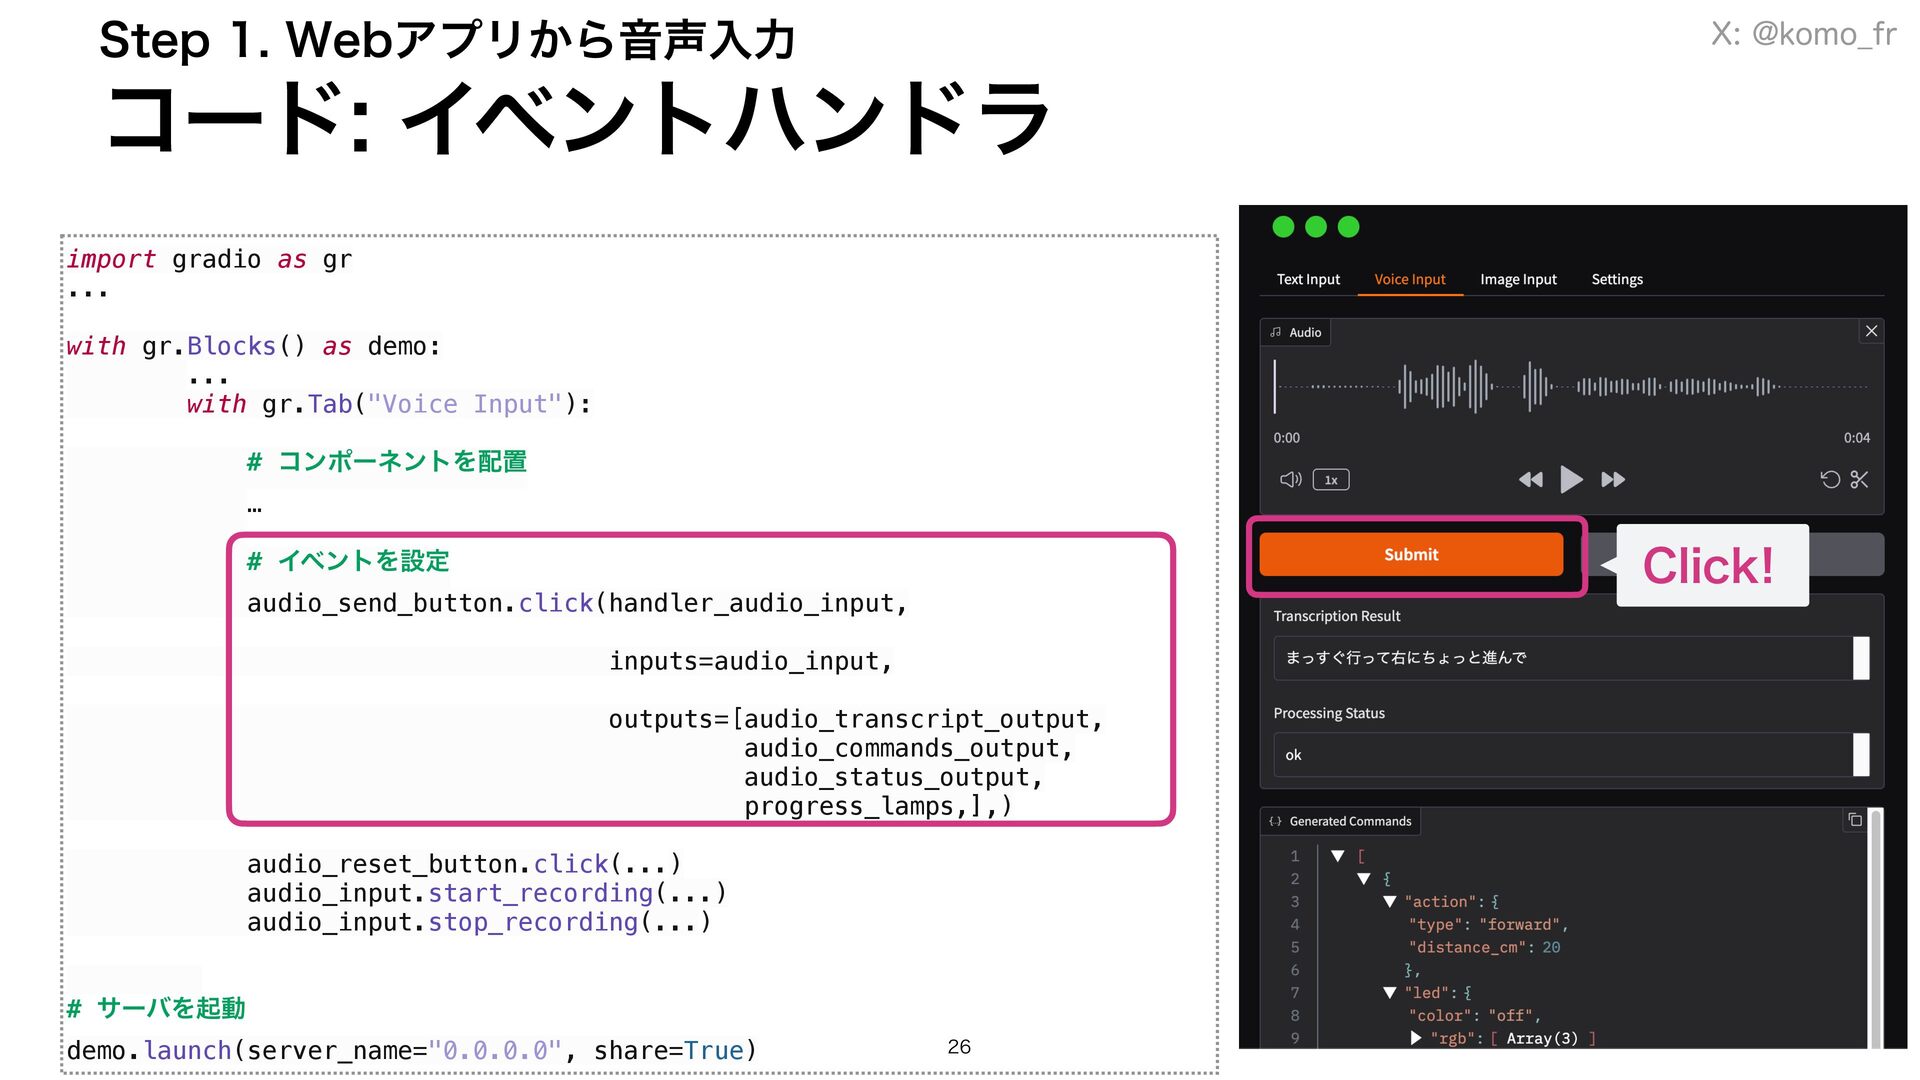Open the Settings tab
Viewport: 1920px width, 1080px height.
[x=1617, y=280]
